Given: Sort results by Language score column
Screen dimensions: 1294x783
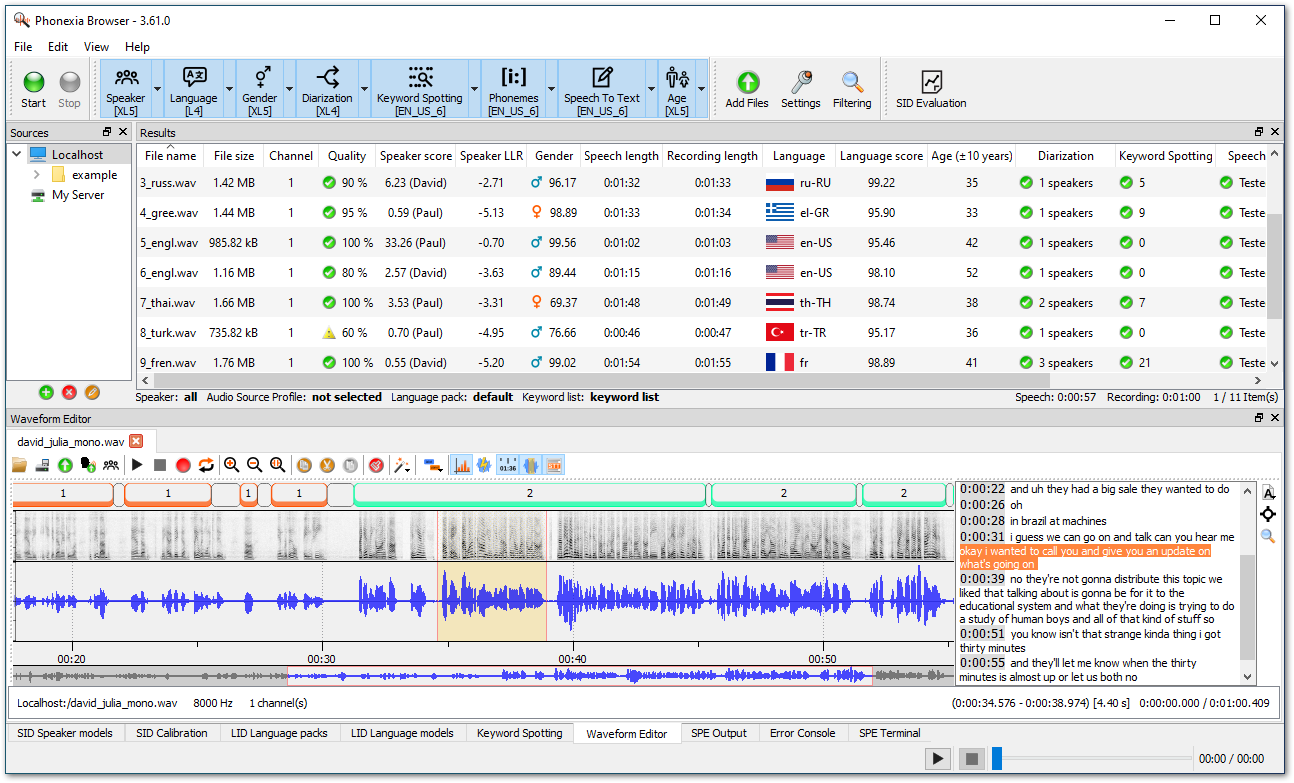Looking at the screenshot, I should coord(880,156).
